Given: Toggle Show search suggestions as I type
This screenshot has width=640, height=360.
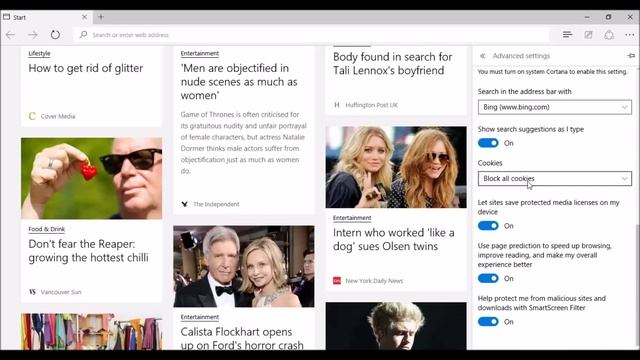Looking at the screenshot, I should pos(488,143).
